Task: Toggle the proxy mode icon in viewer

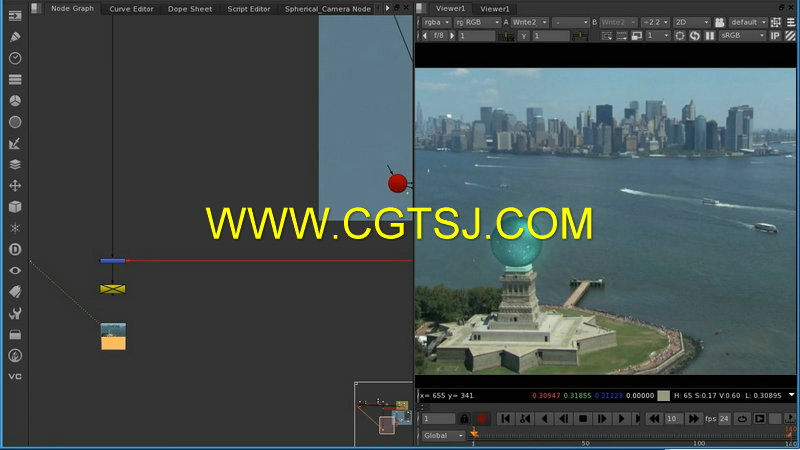Action: 637,36
